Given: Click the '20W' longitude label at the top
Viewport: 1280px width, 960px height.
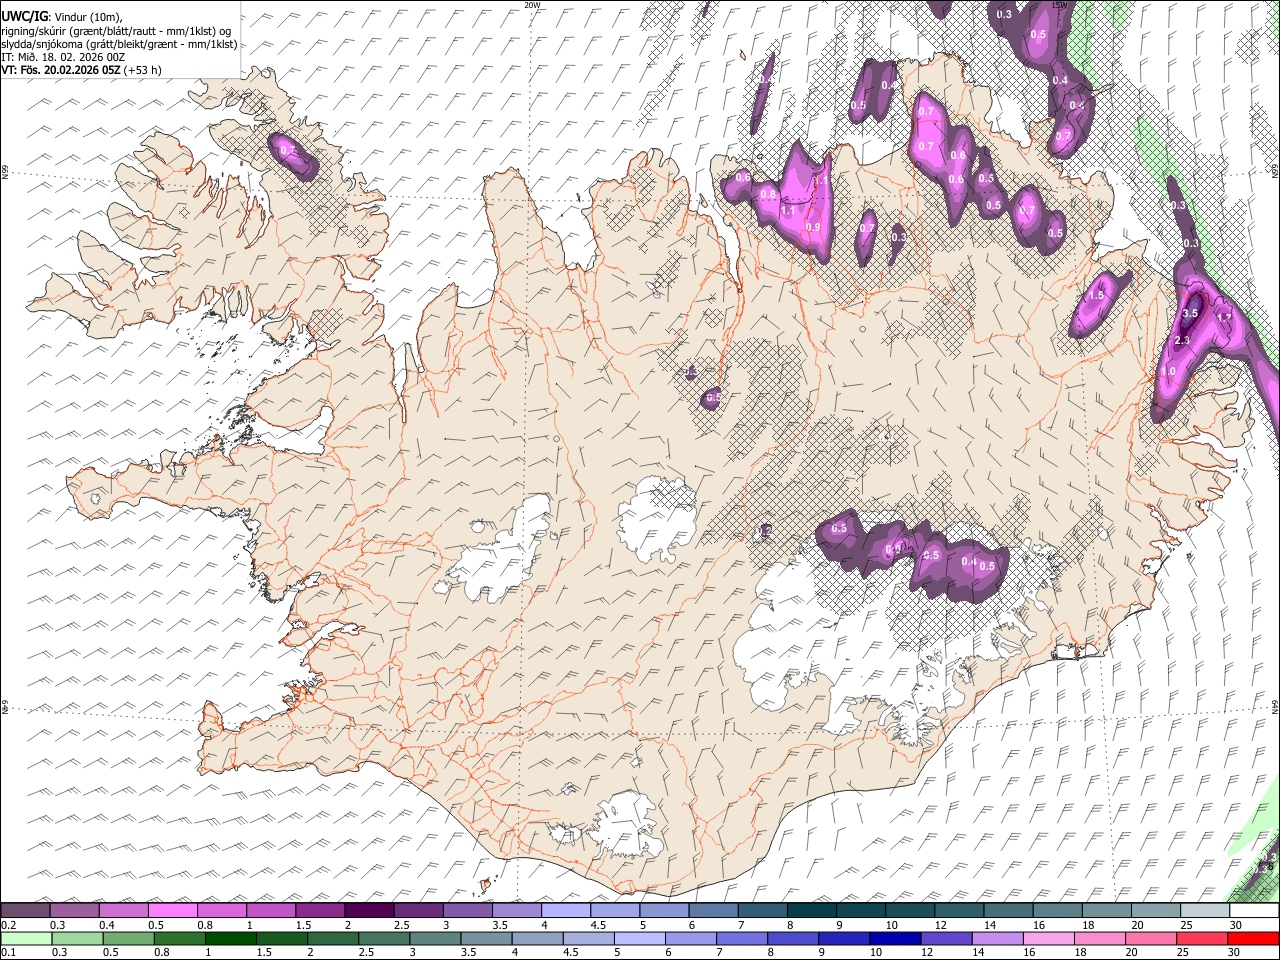Looking at the screenshot, I should (x=532, y=4).
